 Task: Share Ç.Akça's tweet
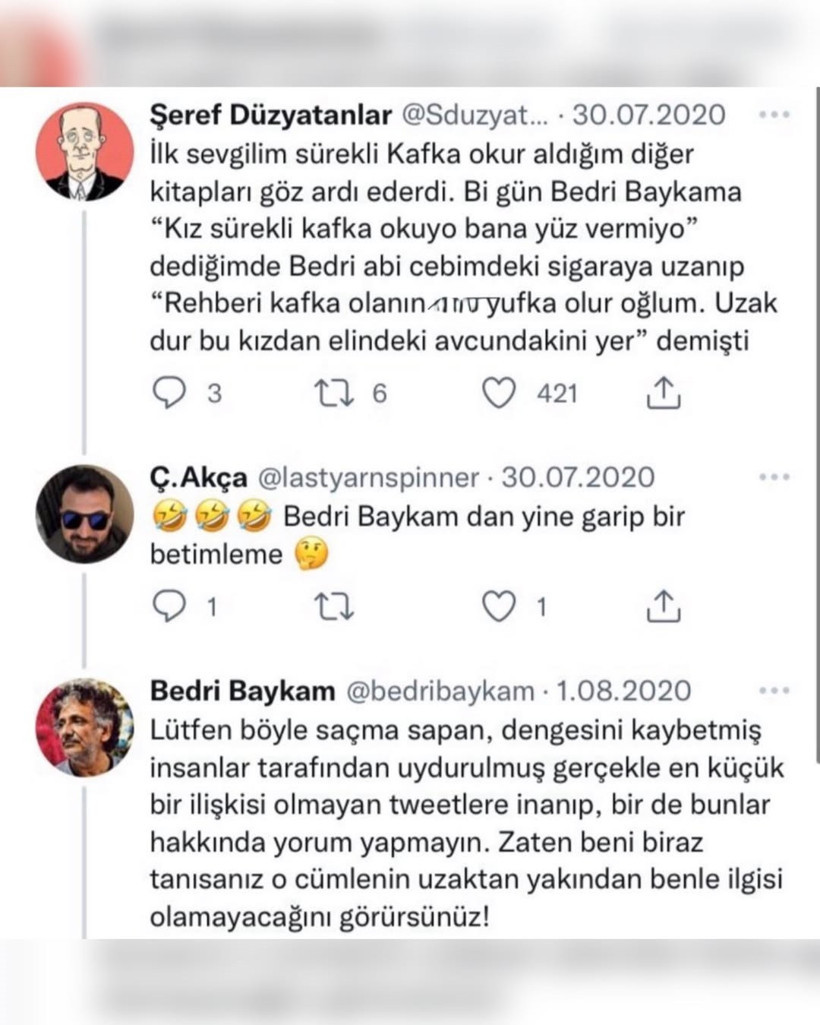pyautogui.click(x=663, y=606)
